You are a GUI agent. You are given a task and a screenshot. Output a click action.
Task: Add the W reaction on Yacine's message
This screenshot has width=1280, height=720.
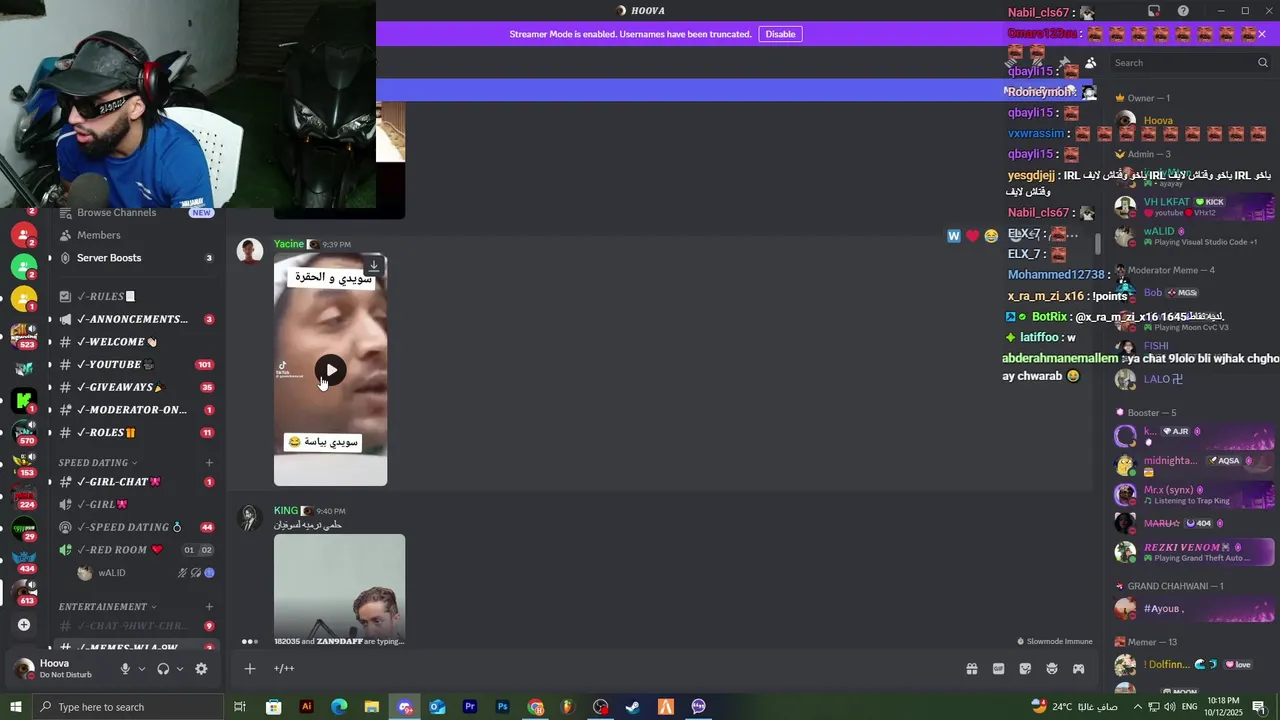pyautogui.click(x=954, y=236)
